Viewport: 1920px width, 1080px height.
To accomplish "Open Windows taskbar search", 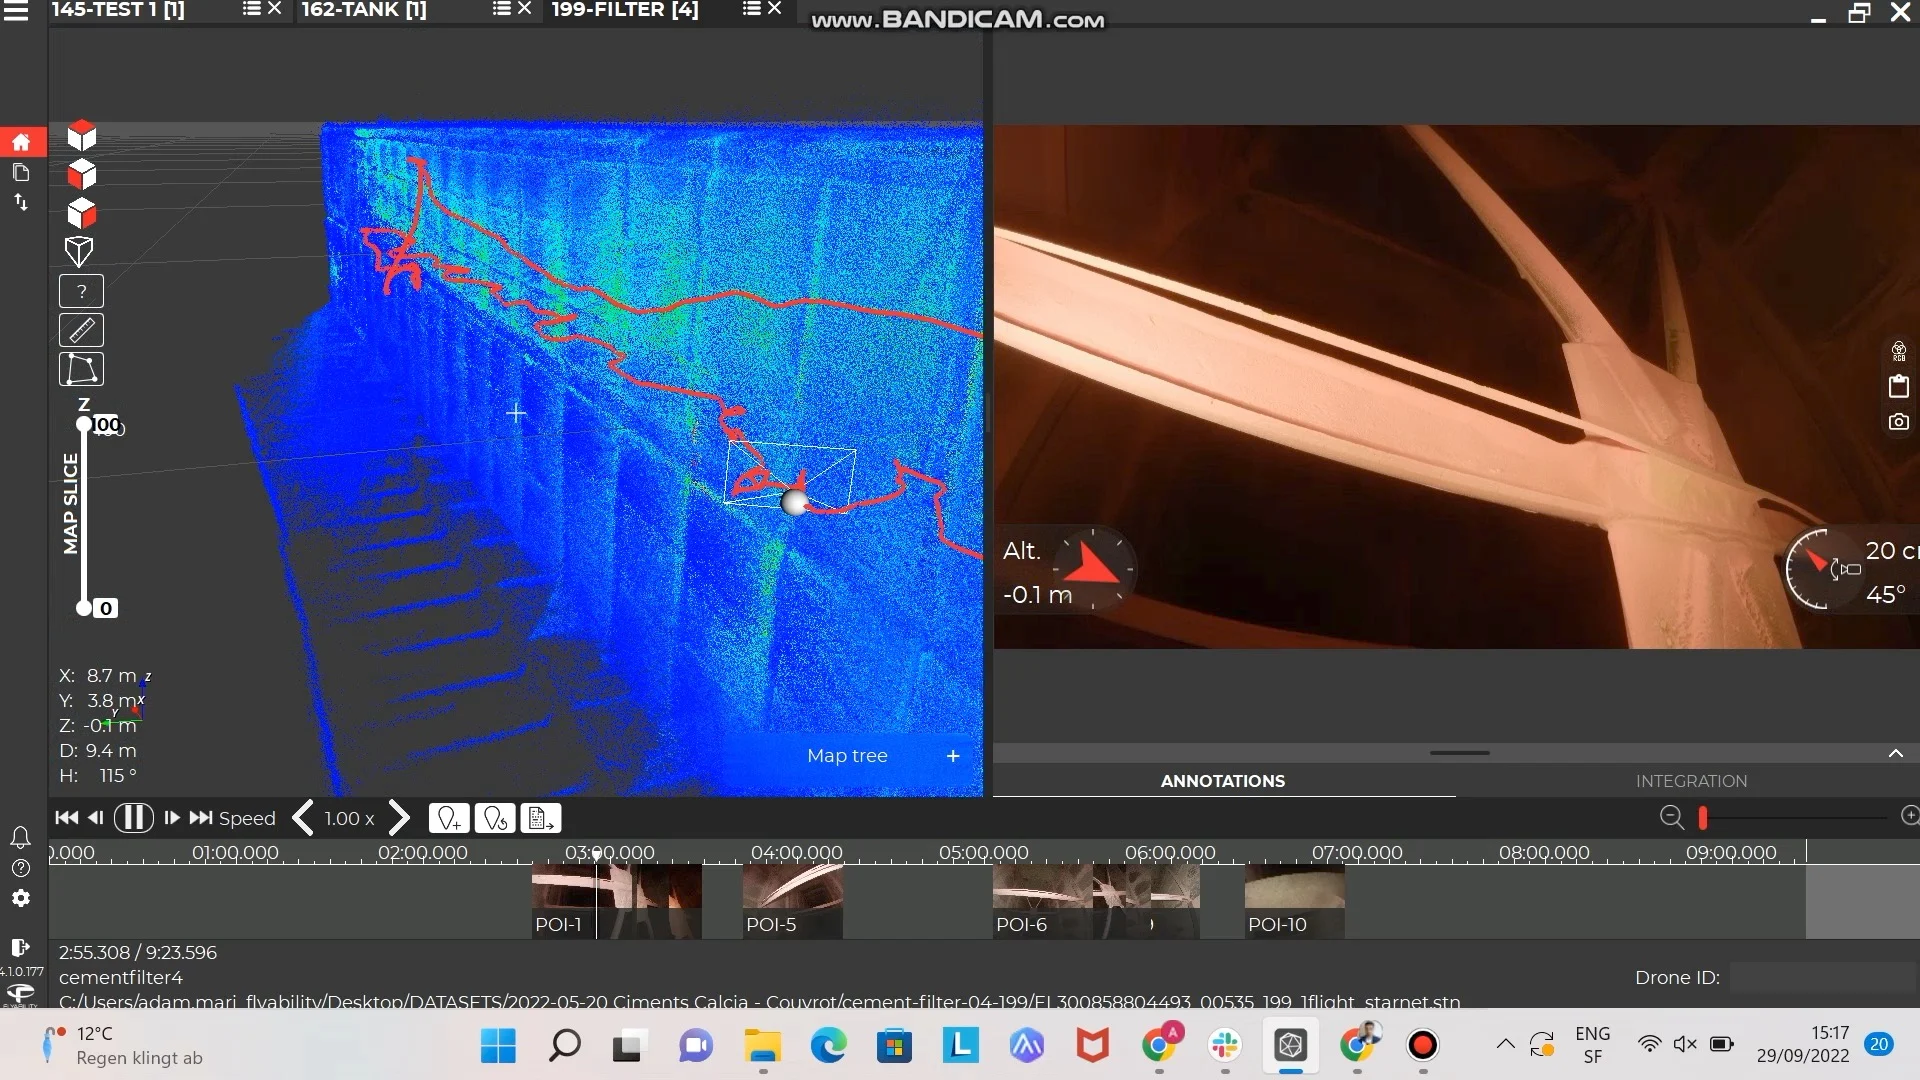I will 564,1046.
